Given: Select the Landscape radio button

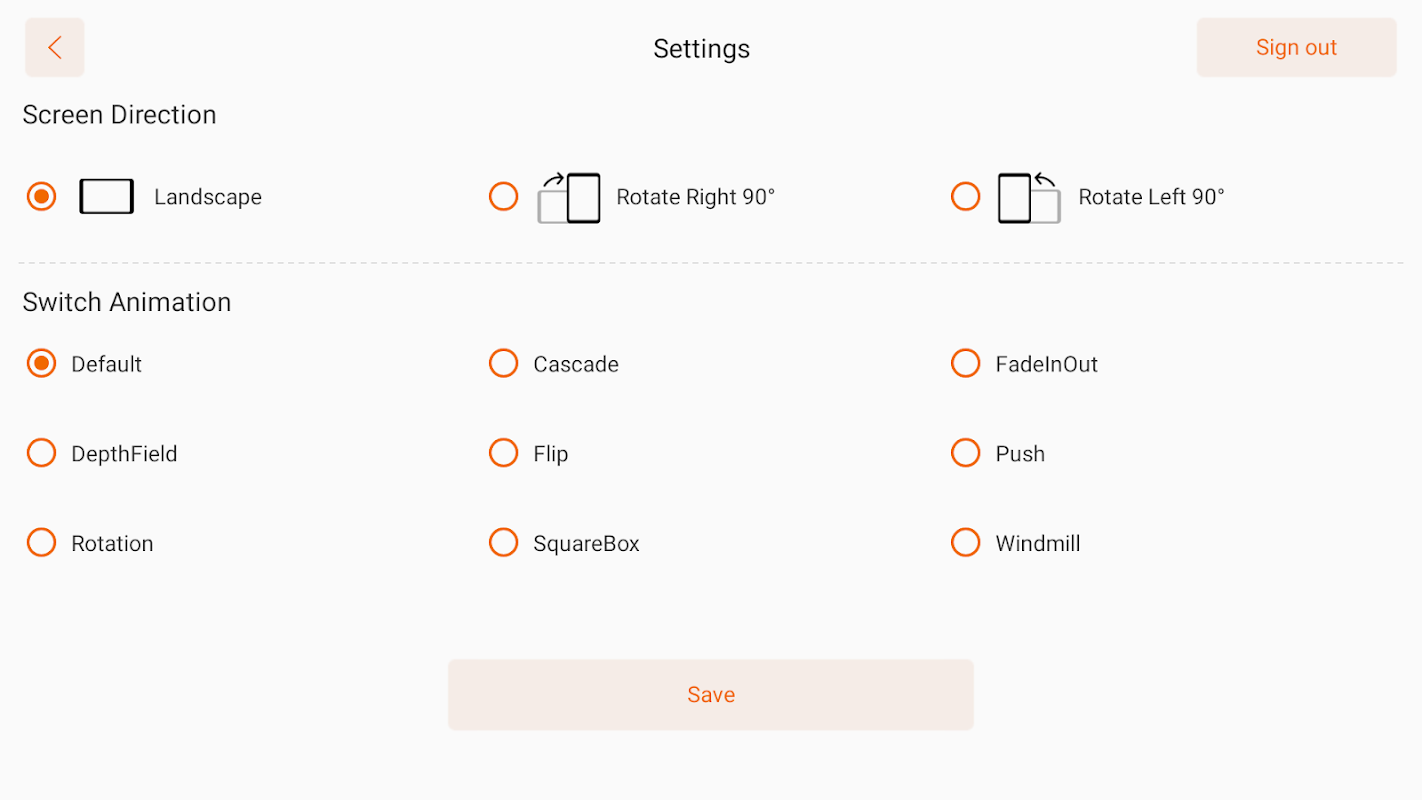Looking at the screenshot, I should pyautogui.click(x=41, y=196).
